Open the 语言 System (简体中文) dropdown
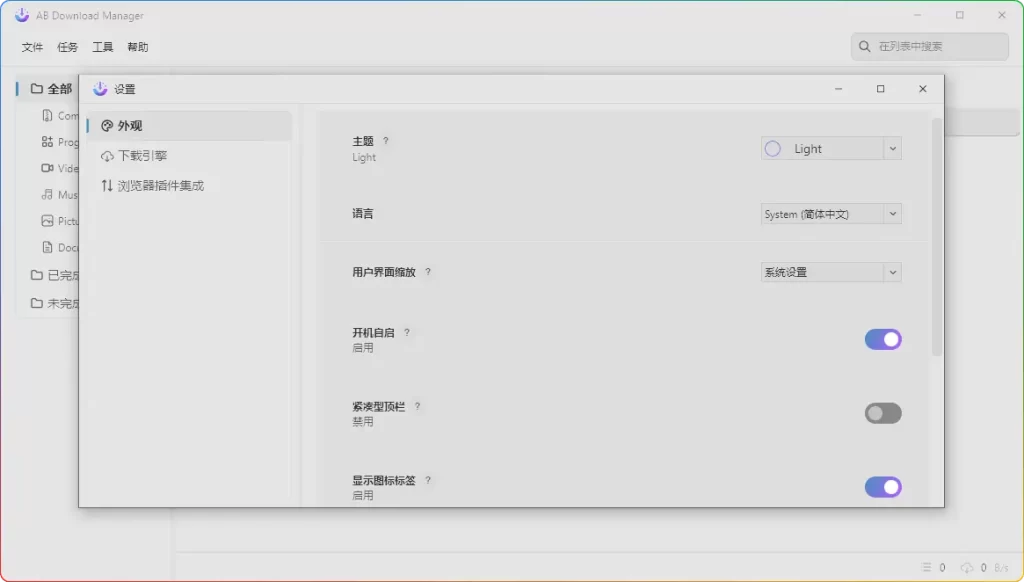 [x=831, y=214]
